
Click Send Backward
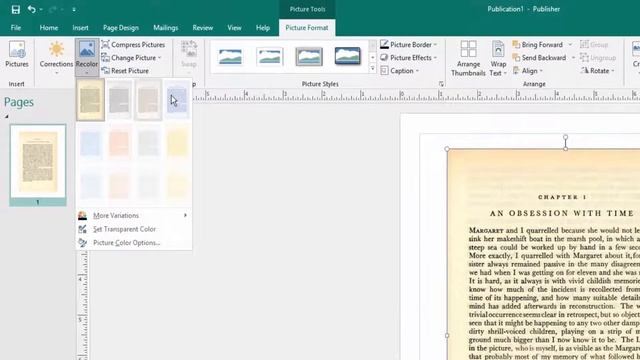pyautogui.click(x=539, y=58)
